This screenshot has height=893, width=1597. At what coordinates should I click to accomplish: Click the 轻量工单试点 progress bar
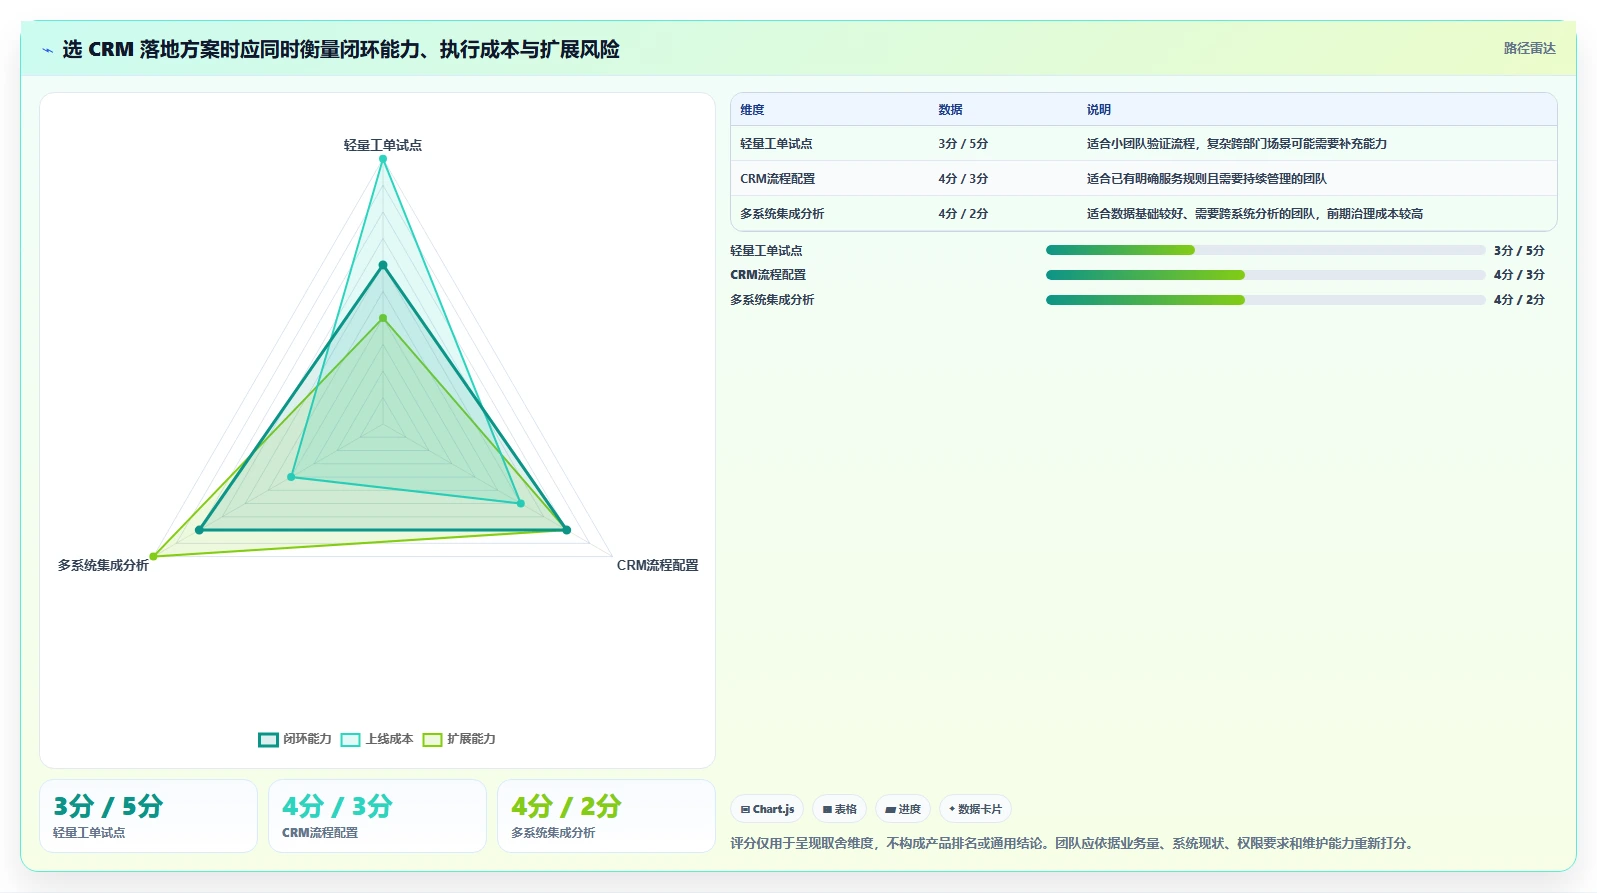tap(1265, 250)
